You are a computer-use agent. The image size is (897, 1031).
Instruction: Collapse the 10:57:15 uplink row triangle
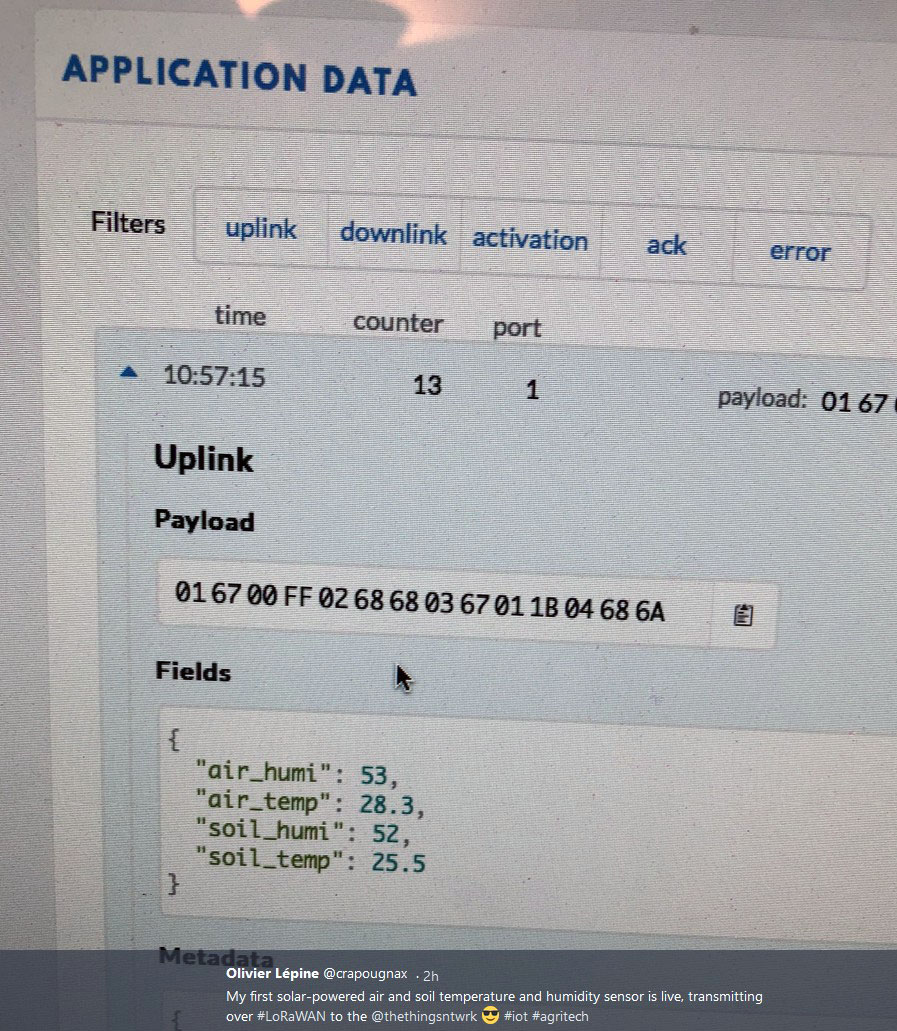(x=129, y=373)
